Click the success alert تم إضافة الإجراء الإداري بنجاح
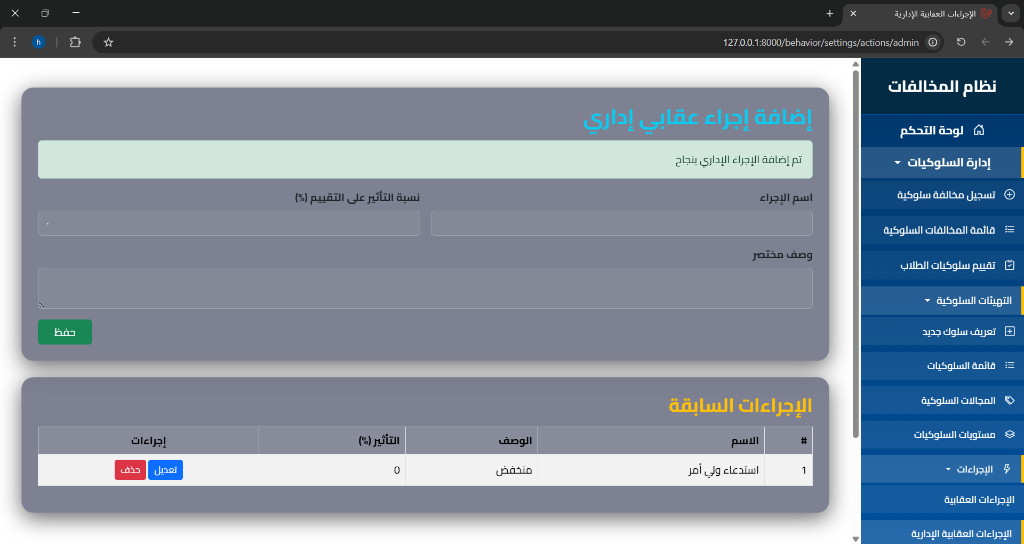The height and width of the screenshot is (544, 1024). point(425,159)
